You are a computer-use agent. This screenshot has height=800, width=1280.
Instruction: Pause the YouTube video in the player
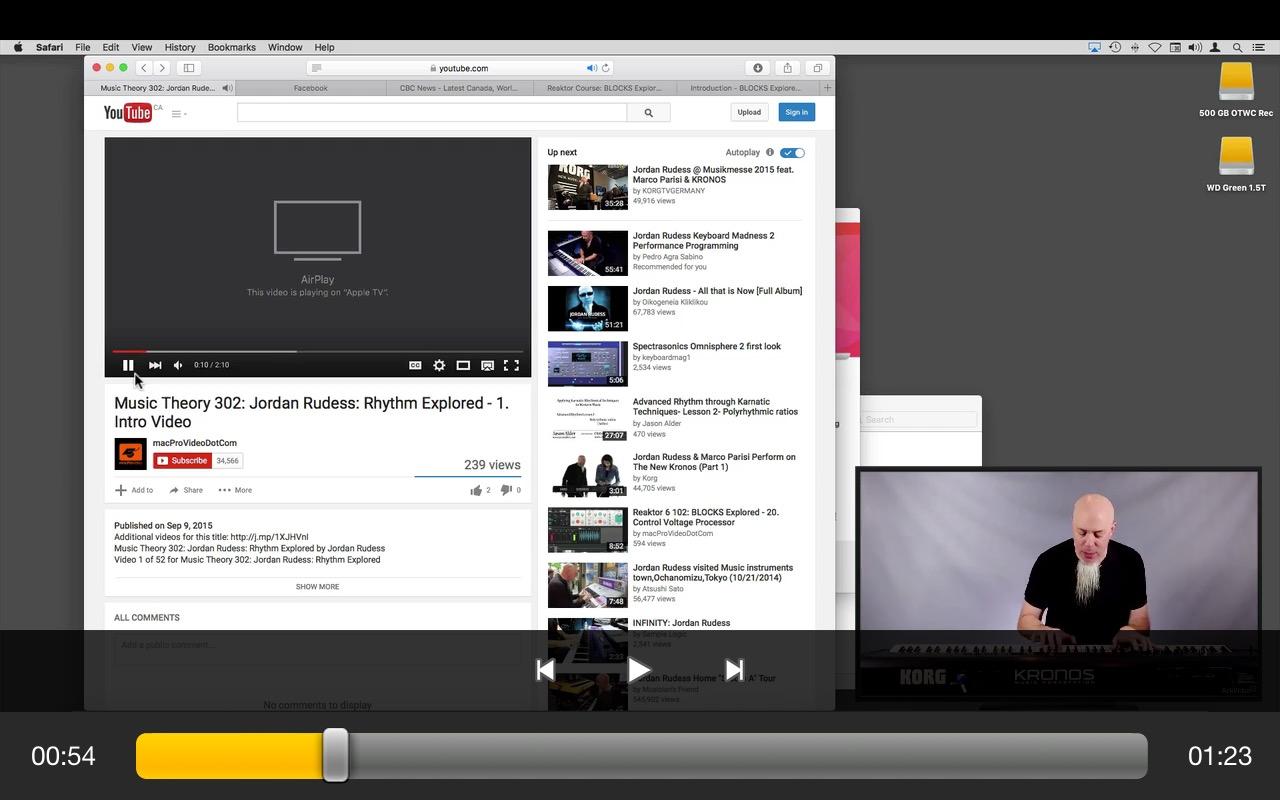[128, 365]
